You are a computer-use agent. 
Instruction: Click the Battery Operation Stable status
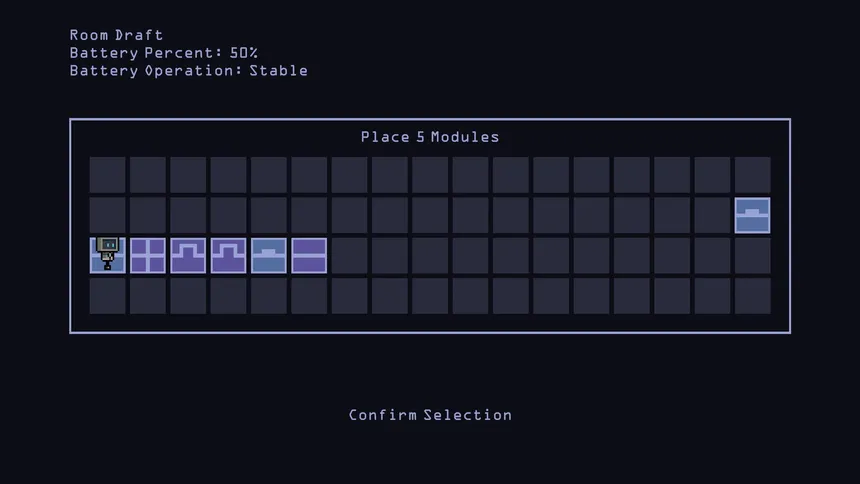click(x=189, y=71)
